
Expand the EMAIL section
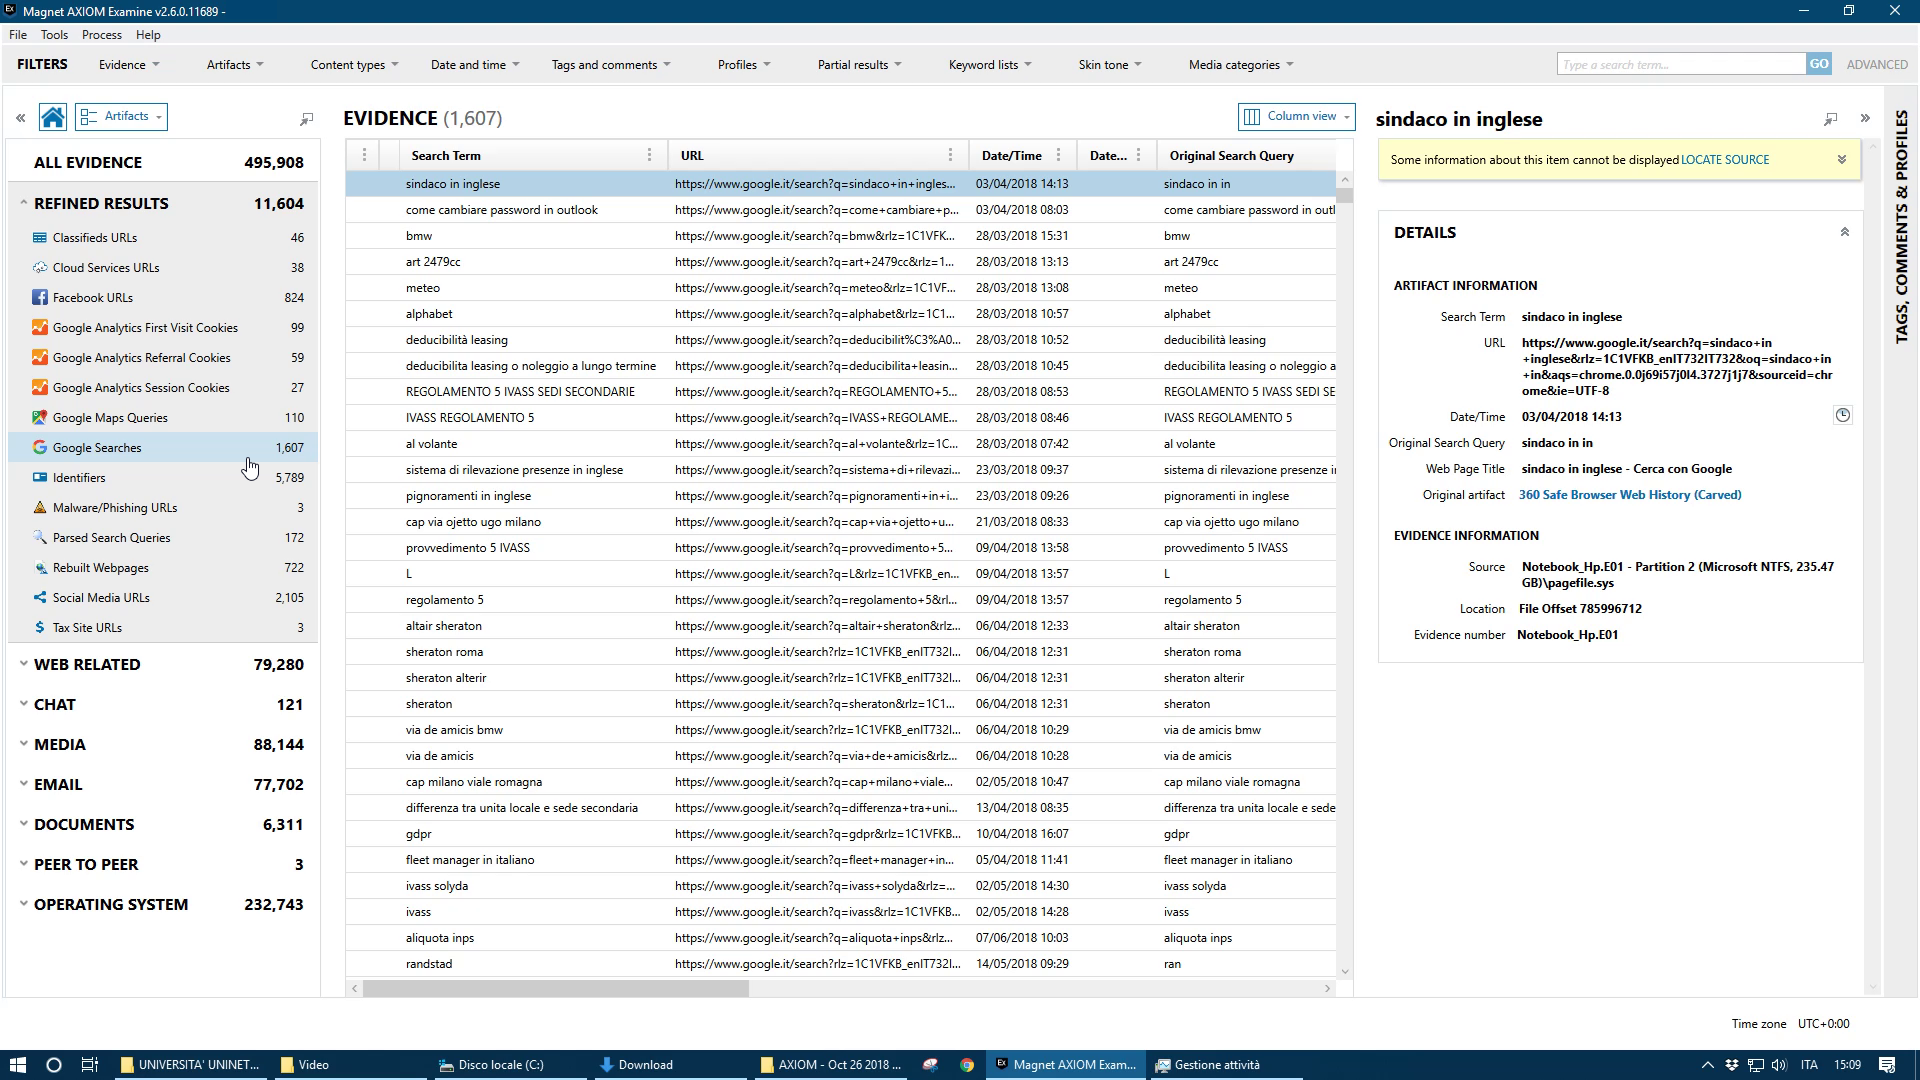click(x=23, y=784)
